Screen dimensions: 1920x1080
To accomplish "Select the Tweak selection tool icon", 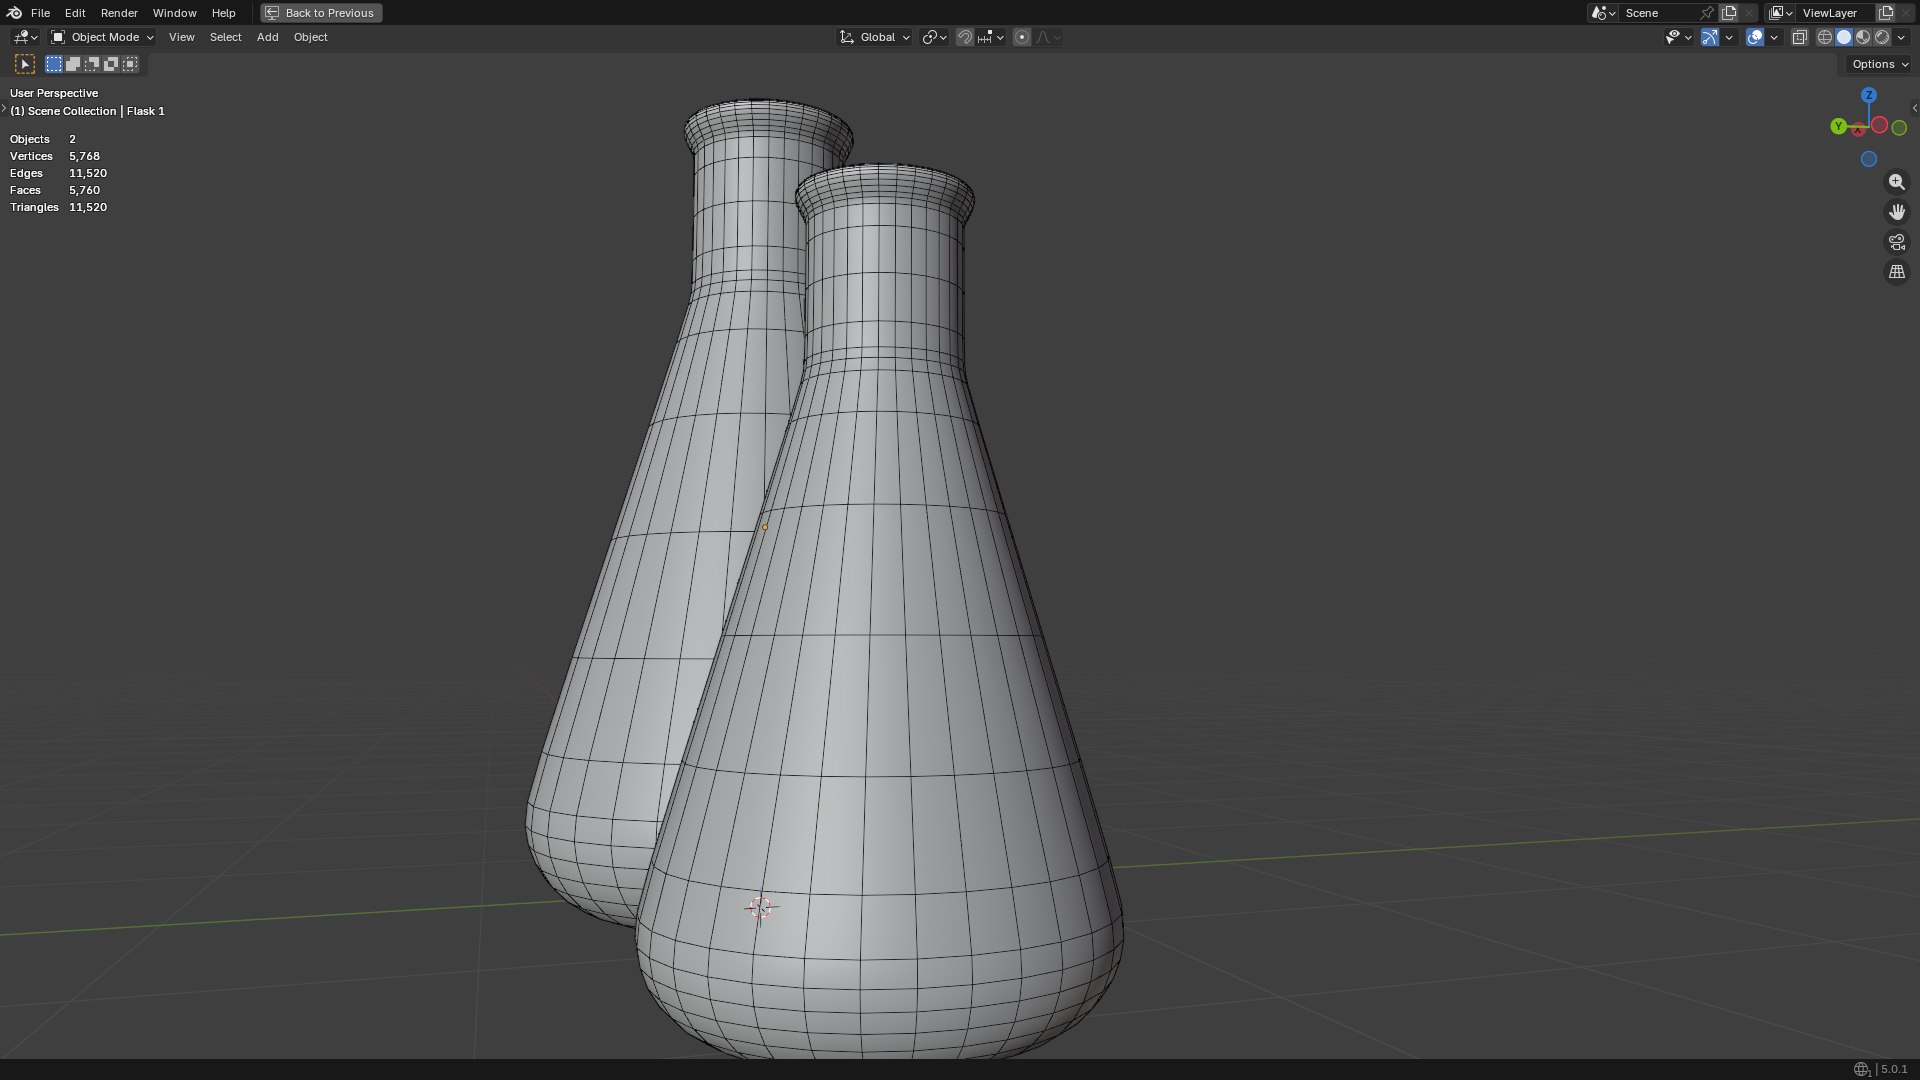I will click(25, 64).
